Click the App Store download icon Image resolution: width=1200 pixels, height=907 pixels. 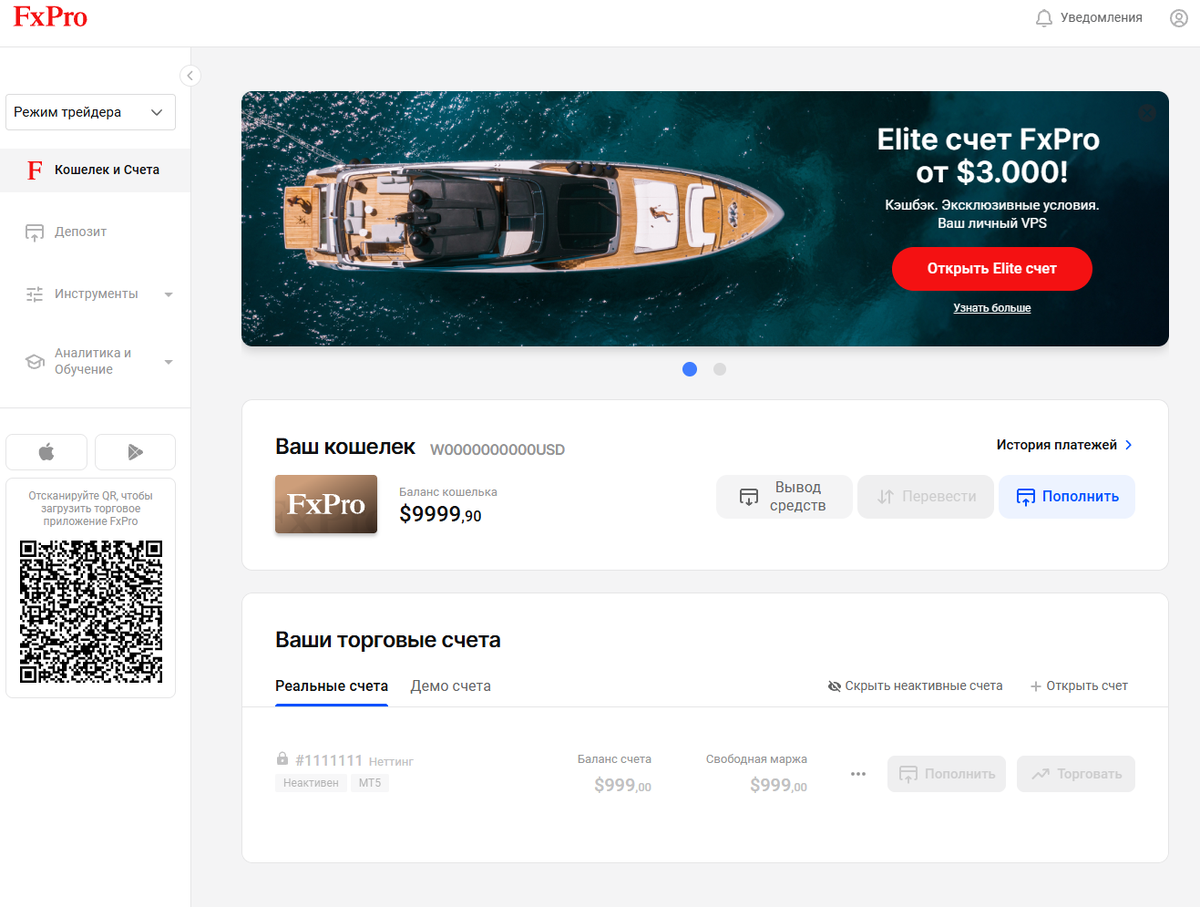coord(46,452)
